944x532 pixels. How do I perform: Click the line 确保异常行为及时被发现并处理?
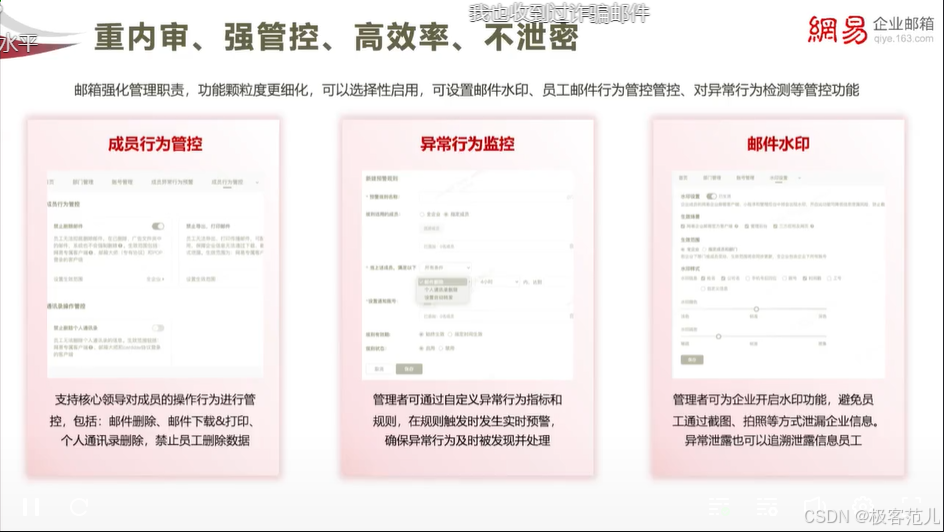[x=467, y=441]
